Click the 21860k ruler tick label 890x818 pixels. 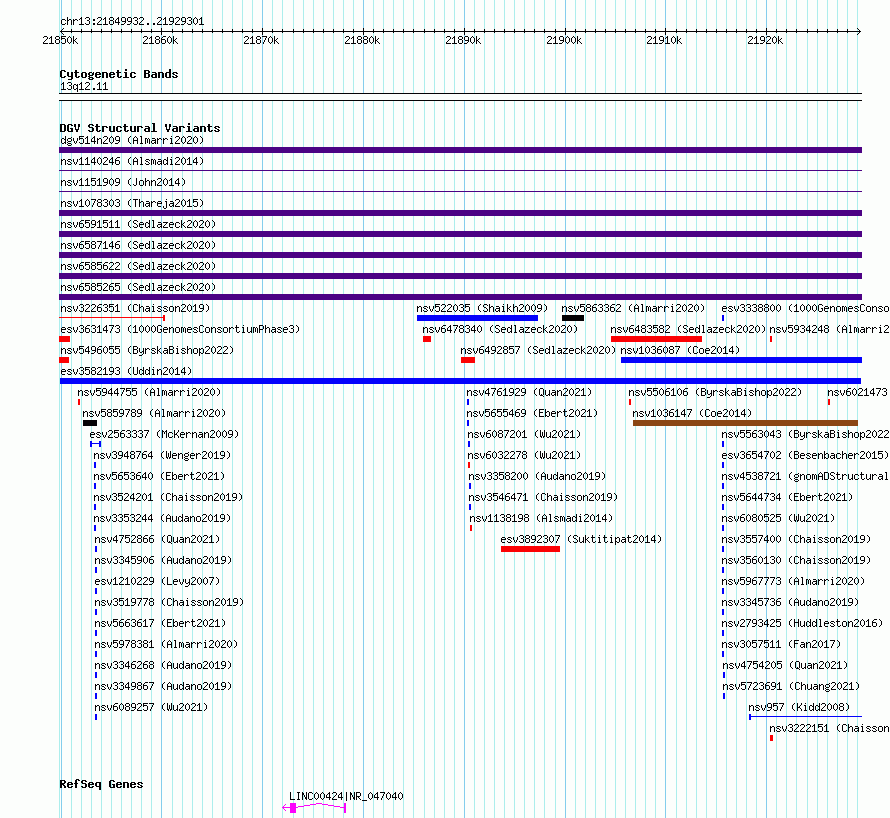tap(160, 40)
